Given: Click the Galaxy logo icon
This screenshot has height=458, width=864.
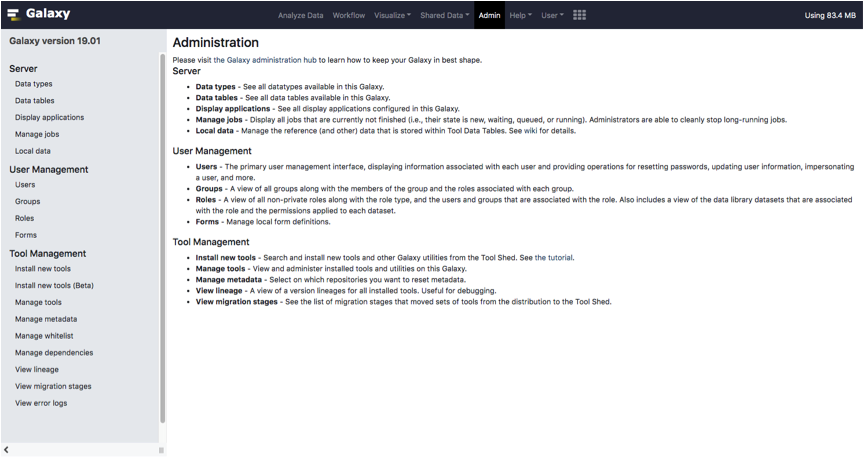Looking at the screenshot, I should pyautogui.click(x=13, y=14).
